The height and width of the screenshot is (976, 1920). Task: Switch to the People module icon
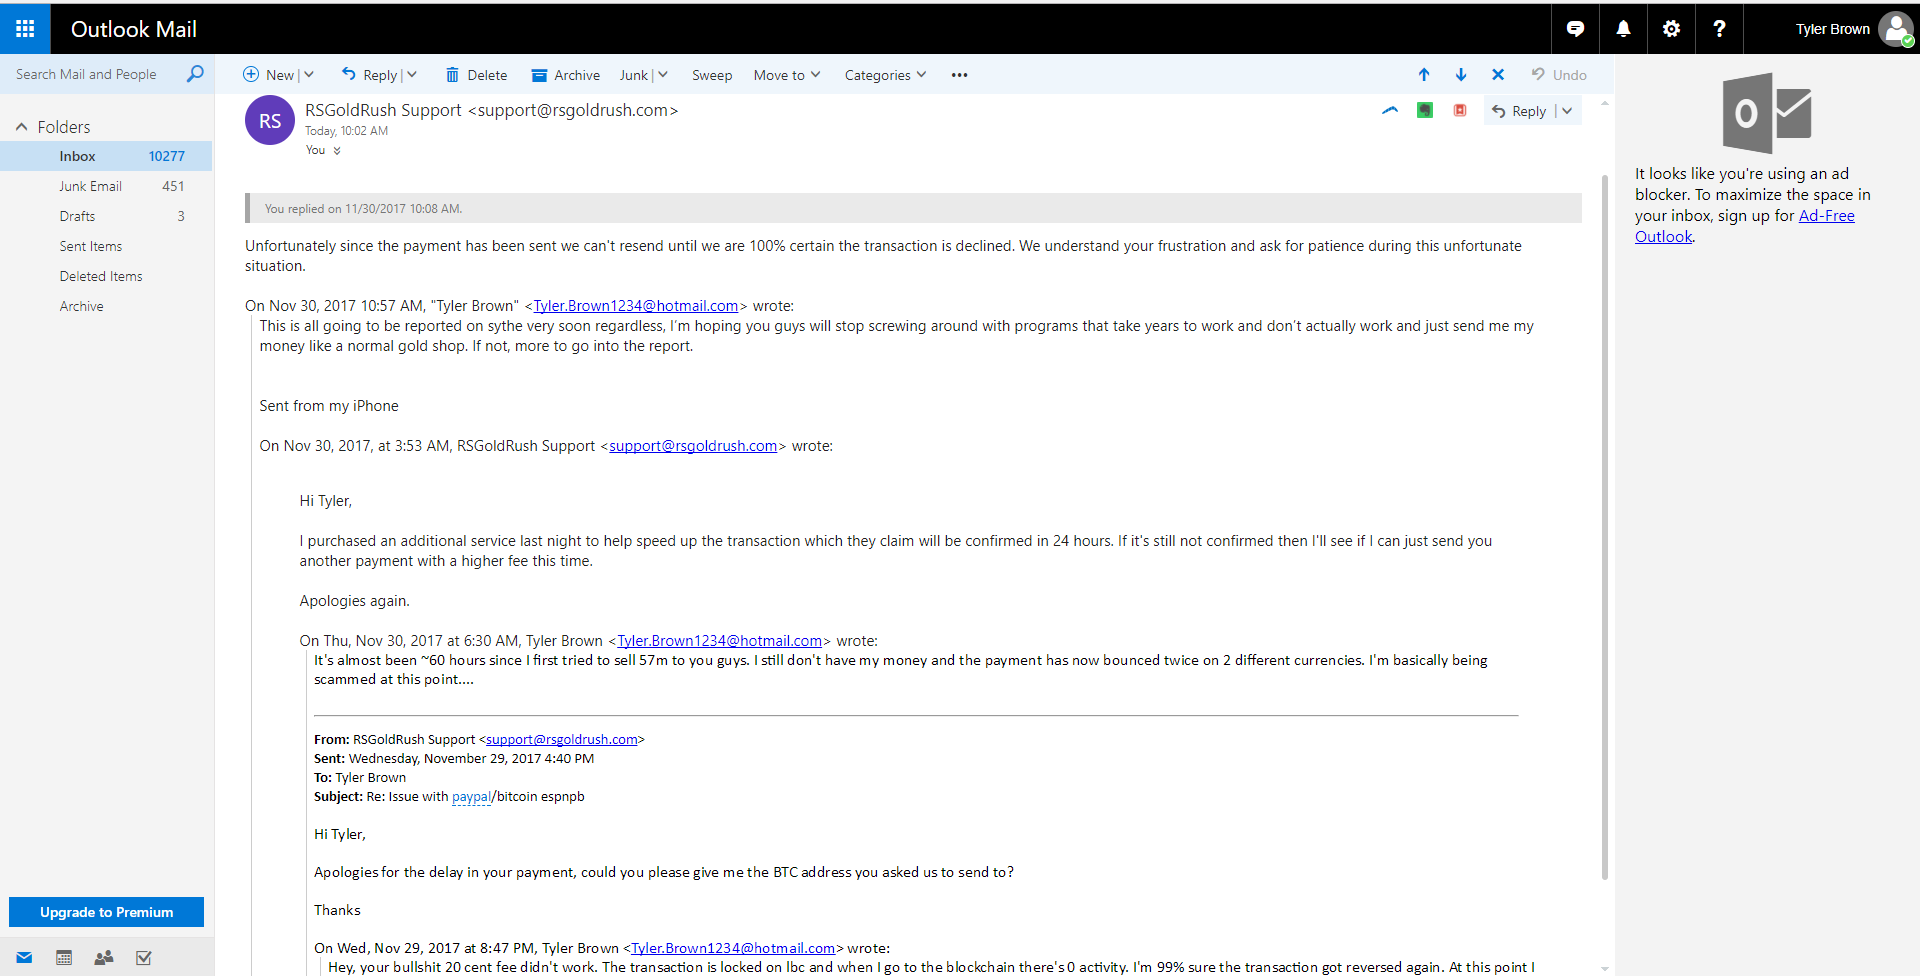click(104, 958)
